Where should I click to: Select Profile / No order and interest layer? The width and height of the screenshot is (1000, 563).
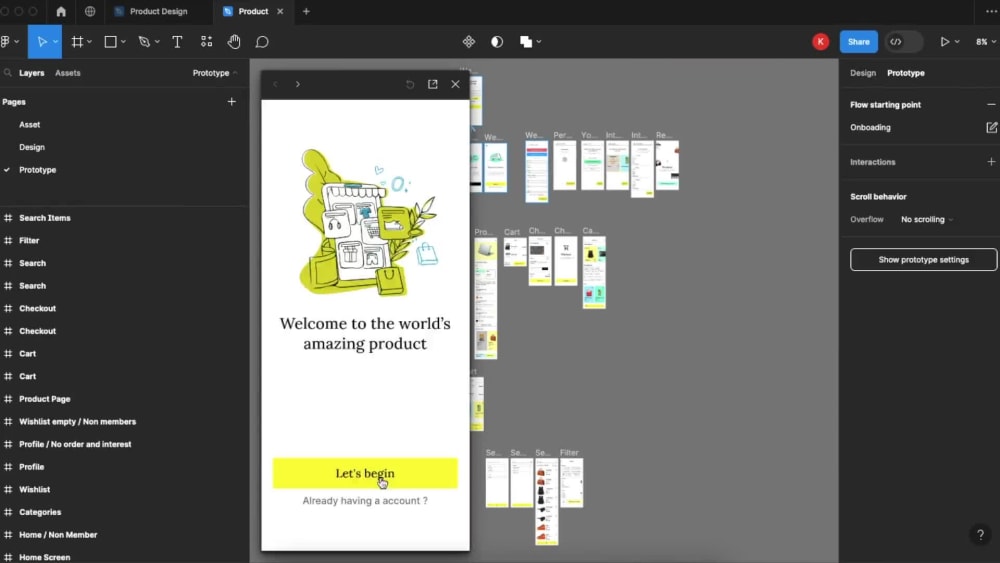tap(75, 444)
